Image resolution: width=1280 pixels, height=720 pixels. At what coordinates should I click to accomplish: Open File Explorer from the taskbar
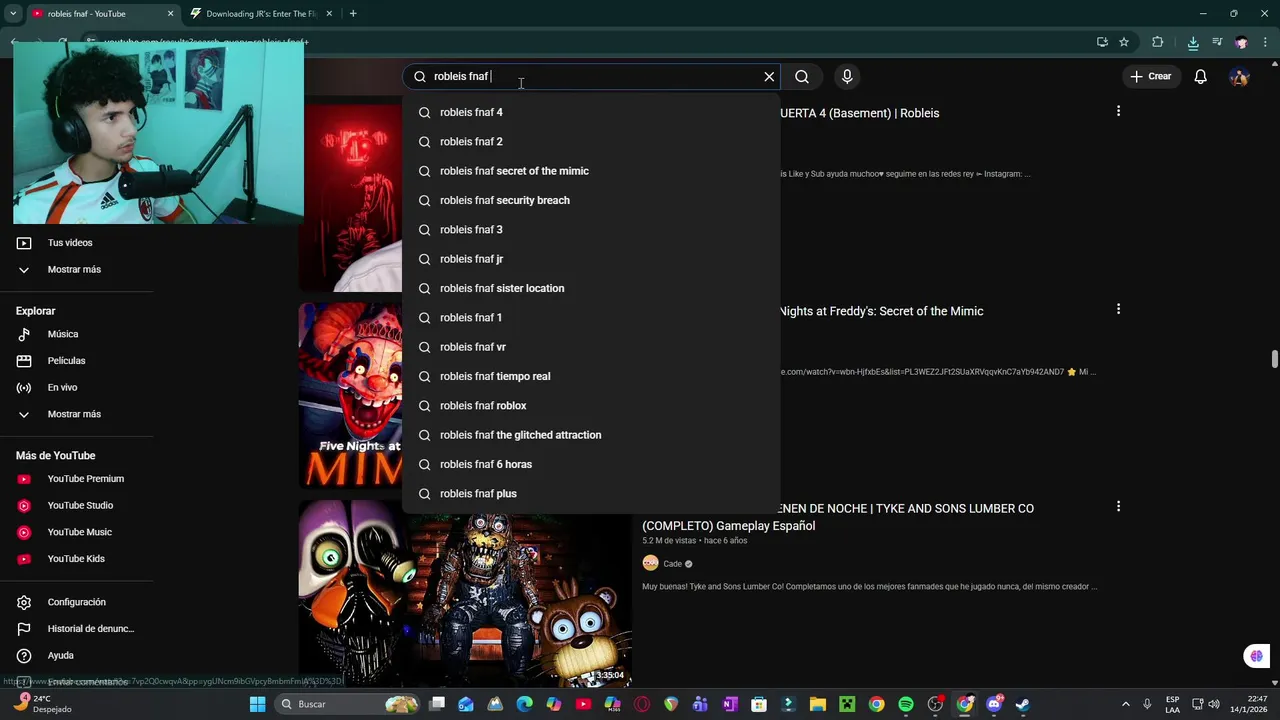(x=818, y=704)
